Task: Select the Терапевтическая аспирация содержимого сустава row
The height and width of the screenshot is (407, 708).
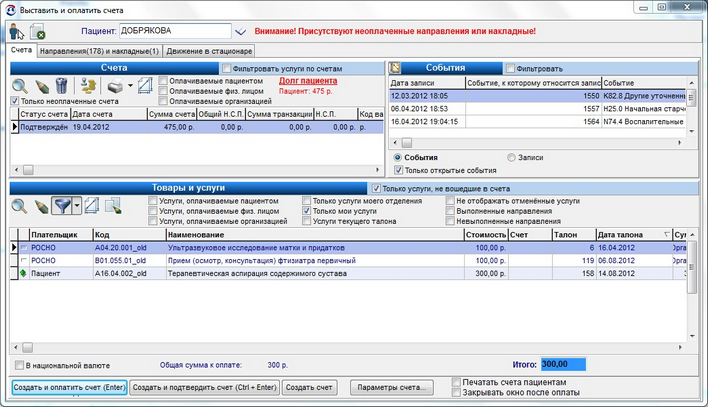Action: (x=348, y=273)
